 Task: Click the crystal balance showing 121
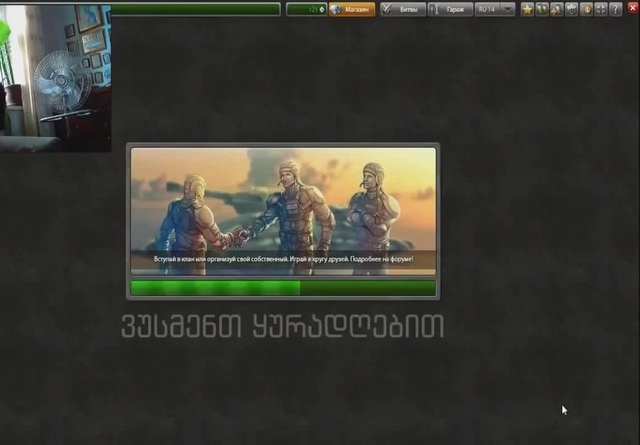tap(307, 9)
